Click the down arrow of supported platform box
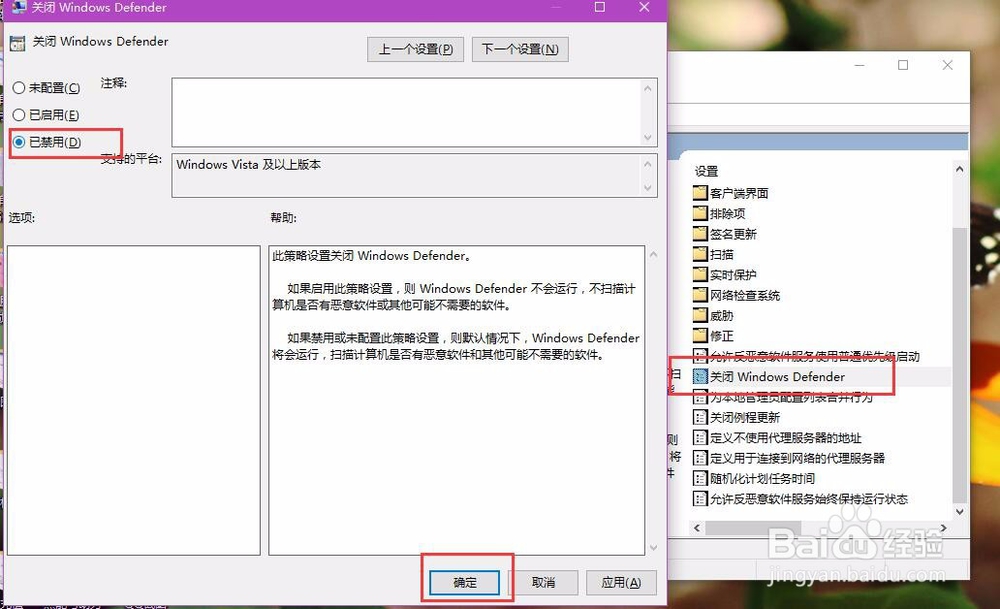 point(648,188)
